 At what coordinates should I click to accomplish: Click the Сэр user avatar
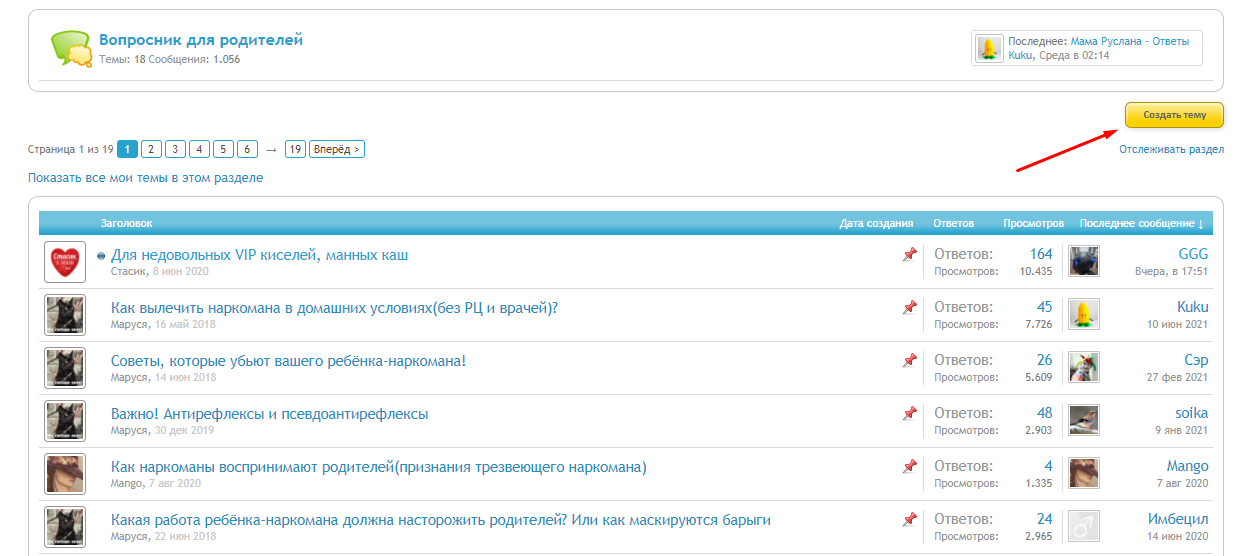coord(1084,367)
